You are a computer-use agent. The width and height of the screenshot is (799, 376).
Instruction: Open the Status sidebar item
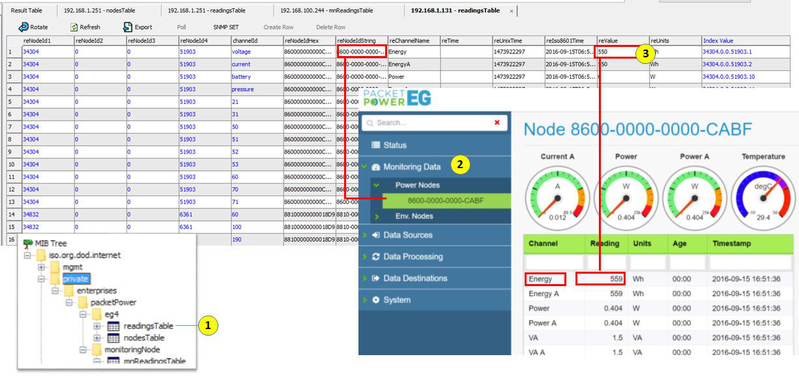coord(376,145)
